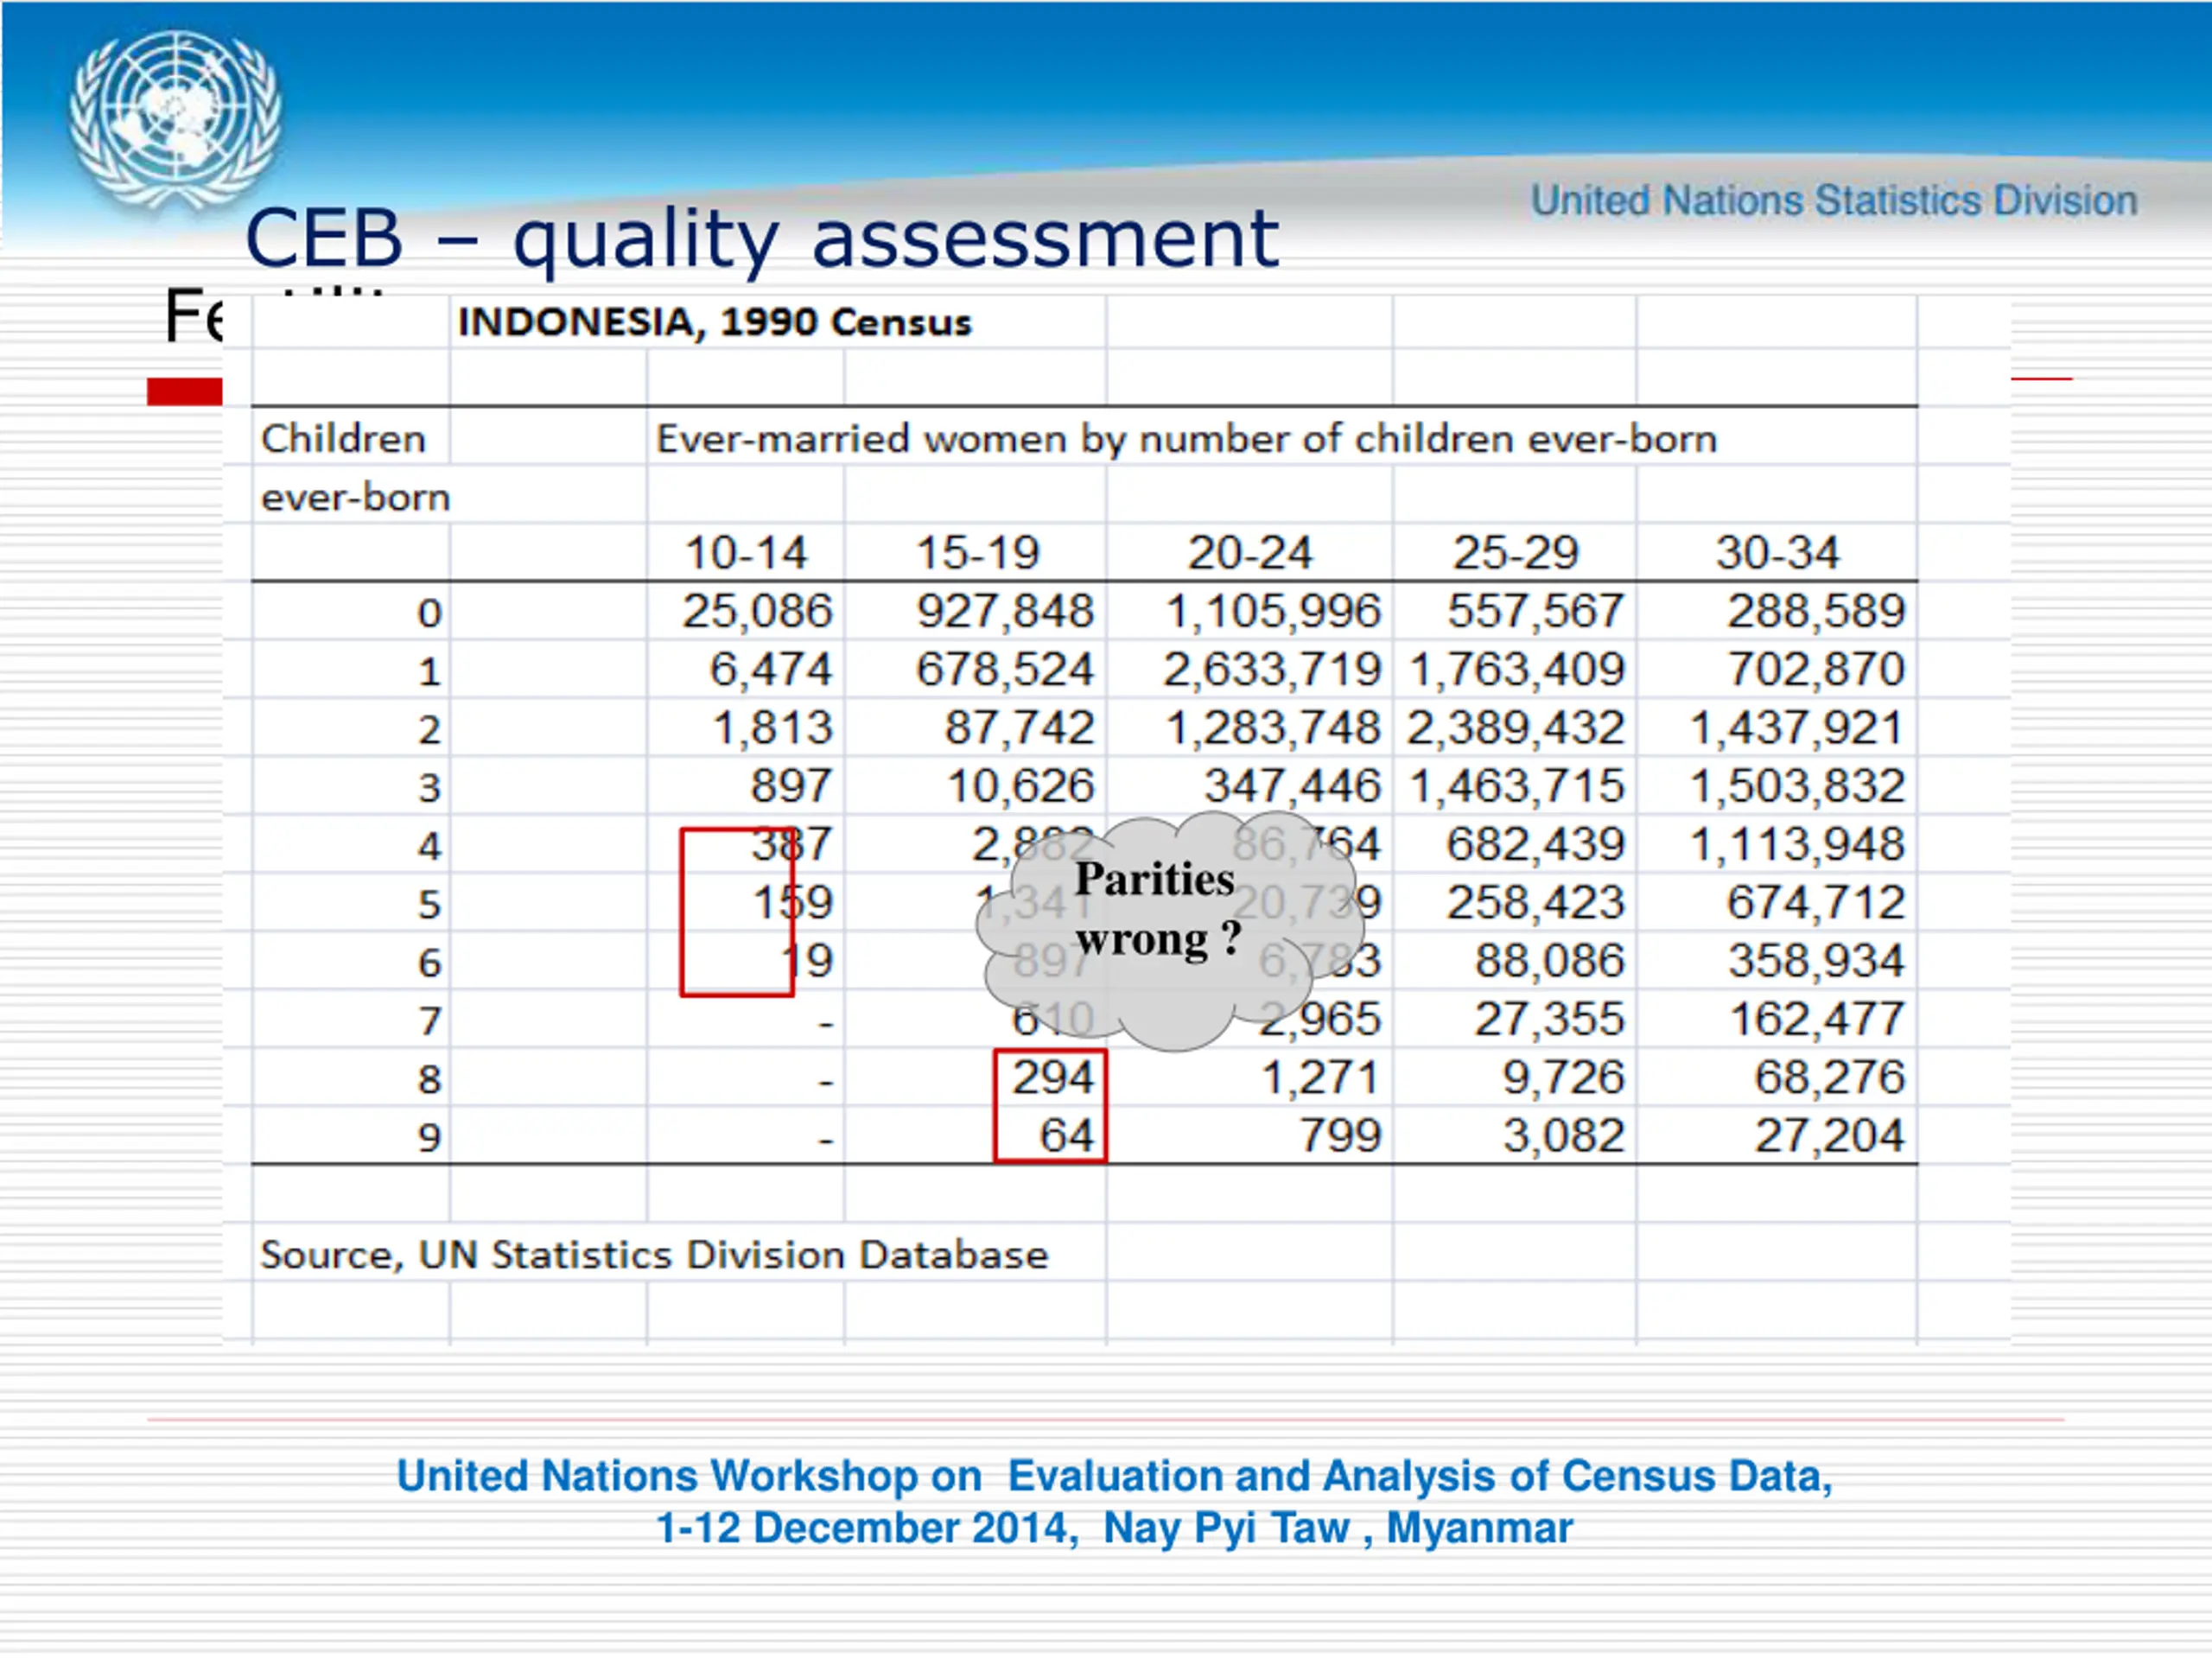Click cell value 2,389,432
Screen dimensions: 2212x1659
click(1515, 727)
